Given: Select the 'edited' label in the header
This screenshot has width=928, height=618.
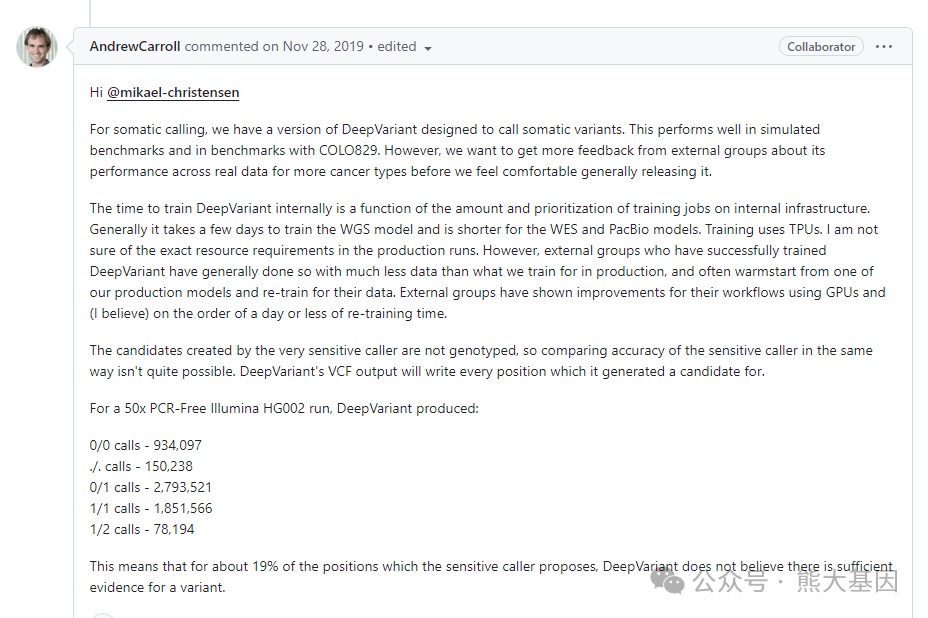Looking at the screenshot, I should tap(397, 46).
